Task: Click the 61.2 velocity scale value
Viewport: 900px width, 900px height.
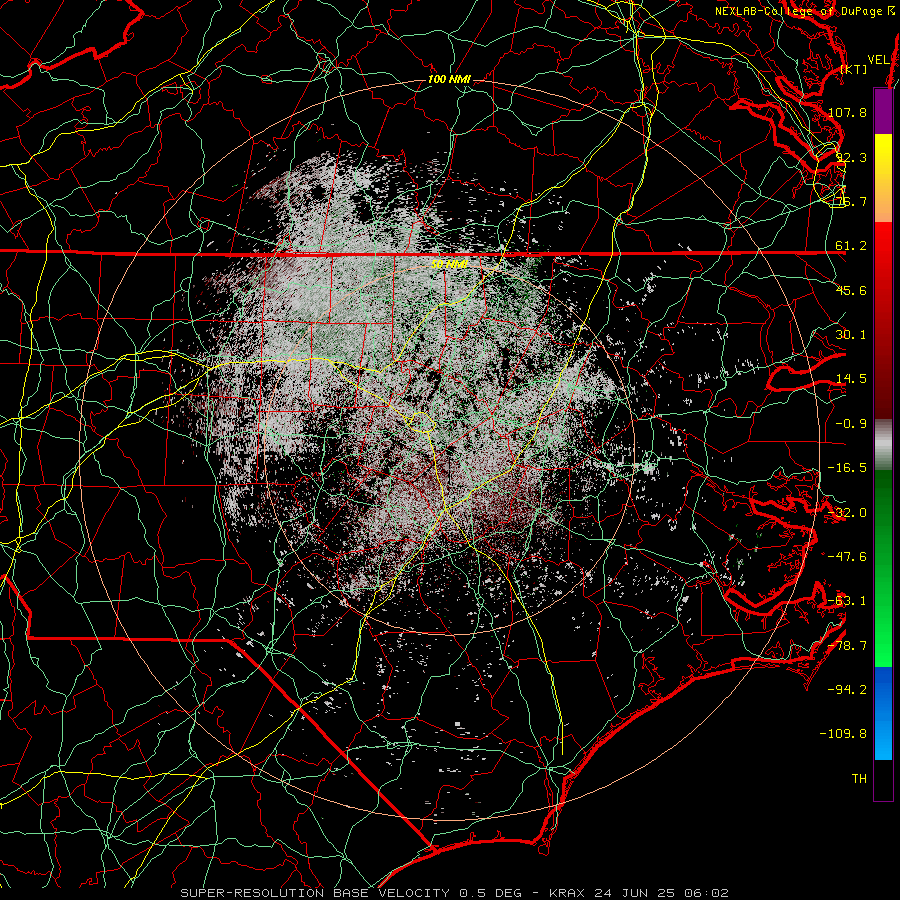Action: tap(851, 246)
